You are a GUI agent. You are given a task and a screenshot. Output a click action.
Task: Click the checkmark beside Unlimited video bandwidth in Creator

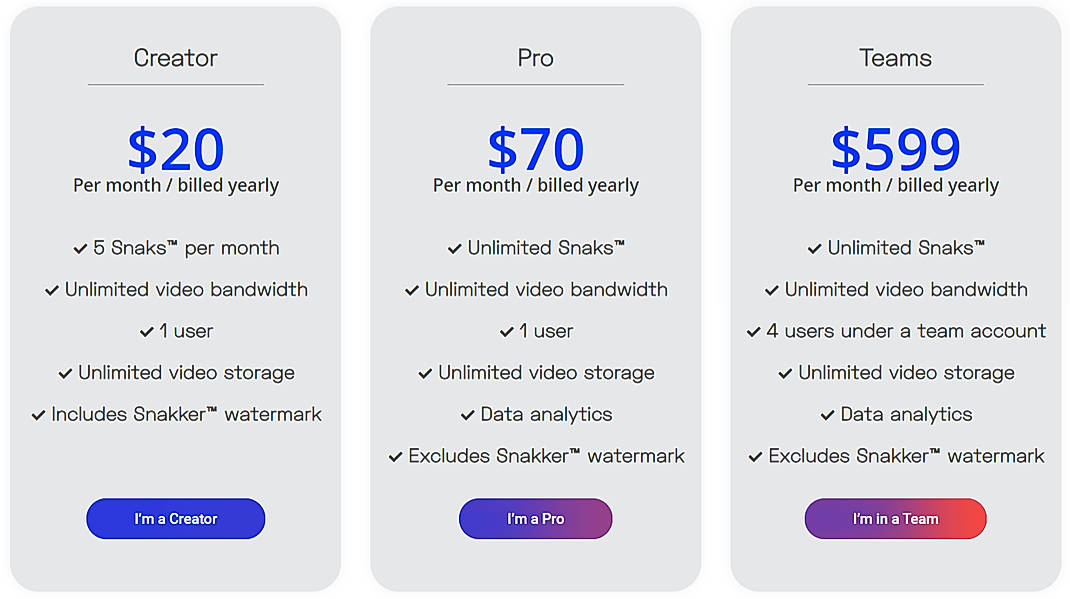tap(51, 290)
